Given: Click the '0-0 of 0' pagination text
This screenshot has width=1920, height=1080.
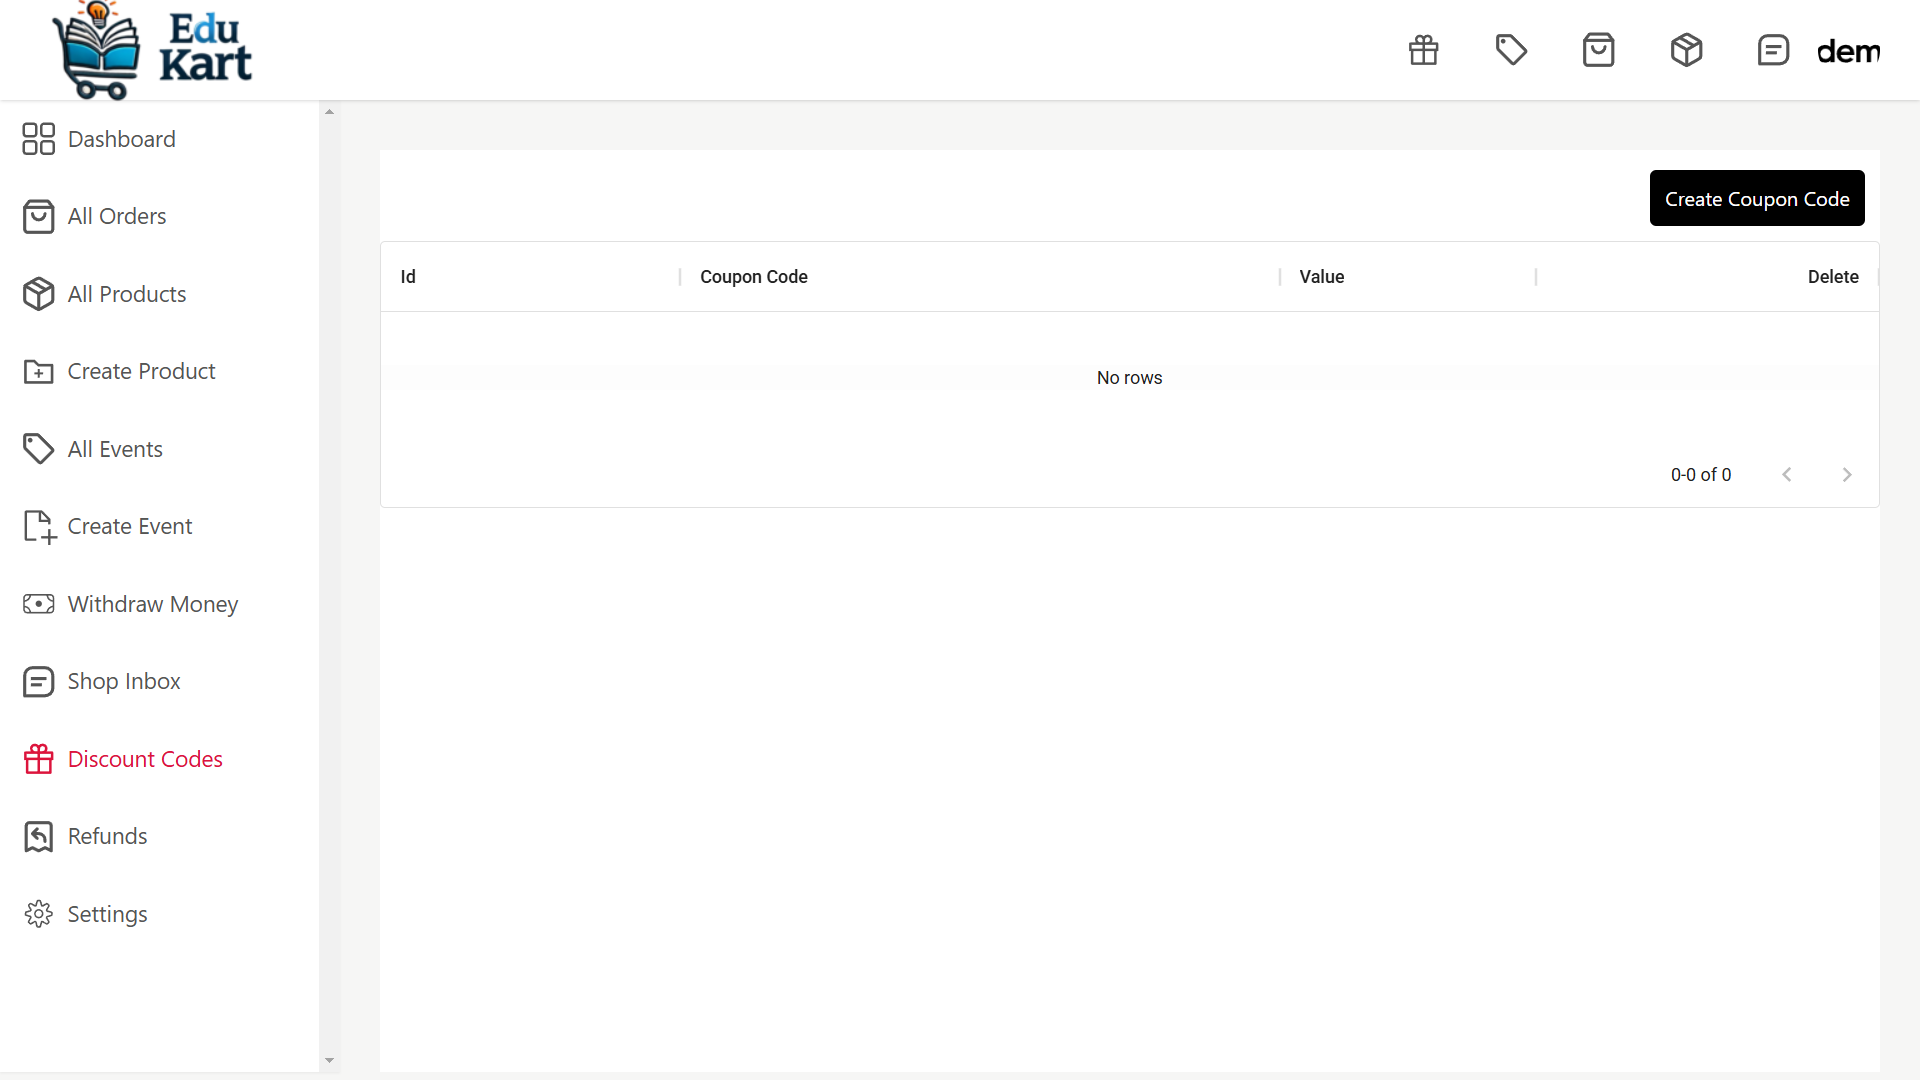Looking at the screenshot, I should pyautogui.click(x=1701, y=475).
